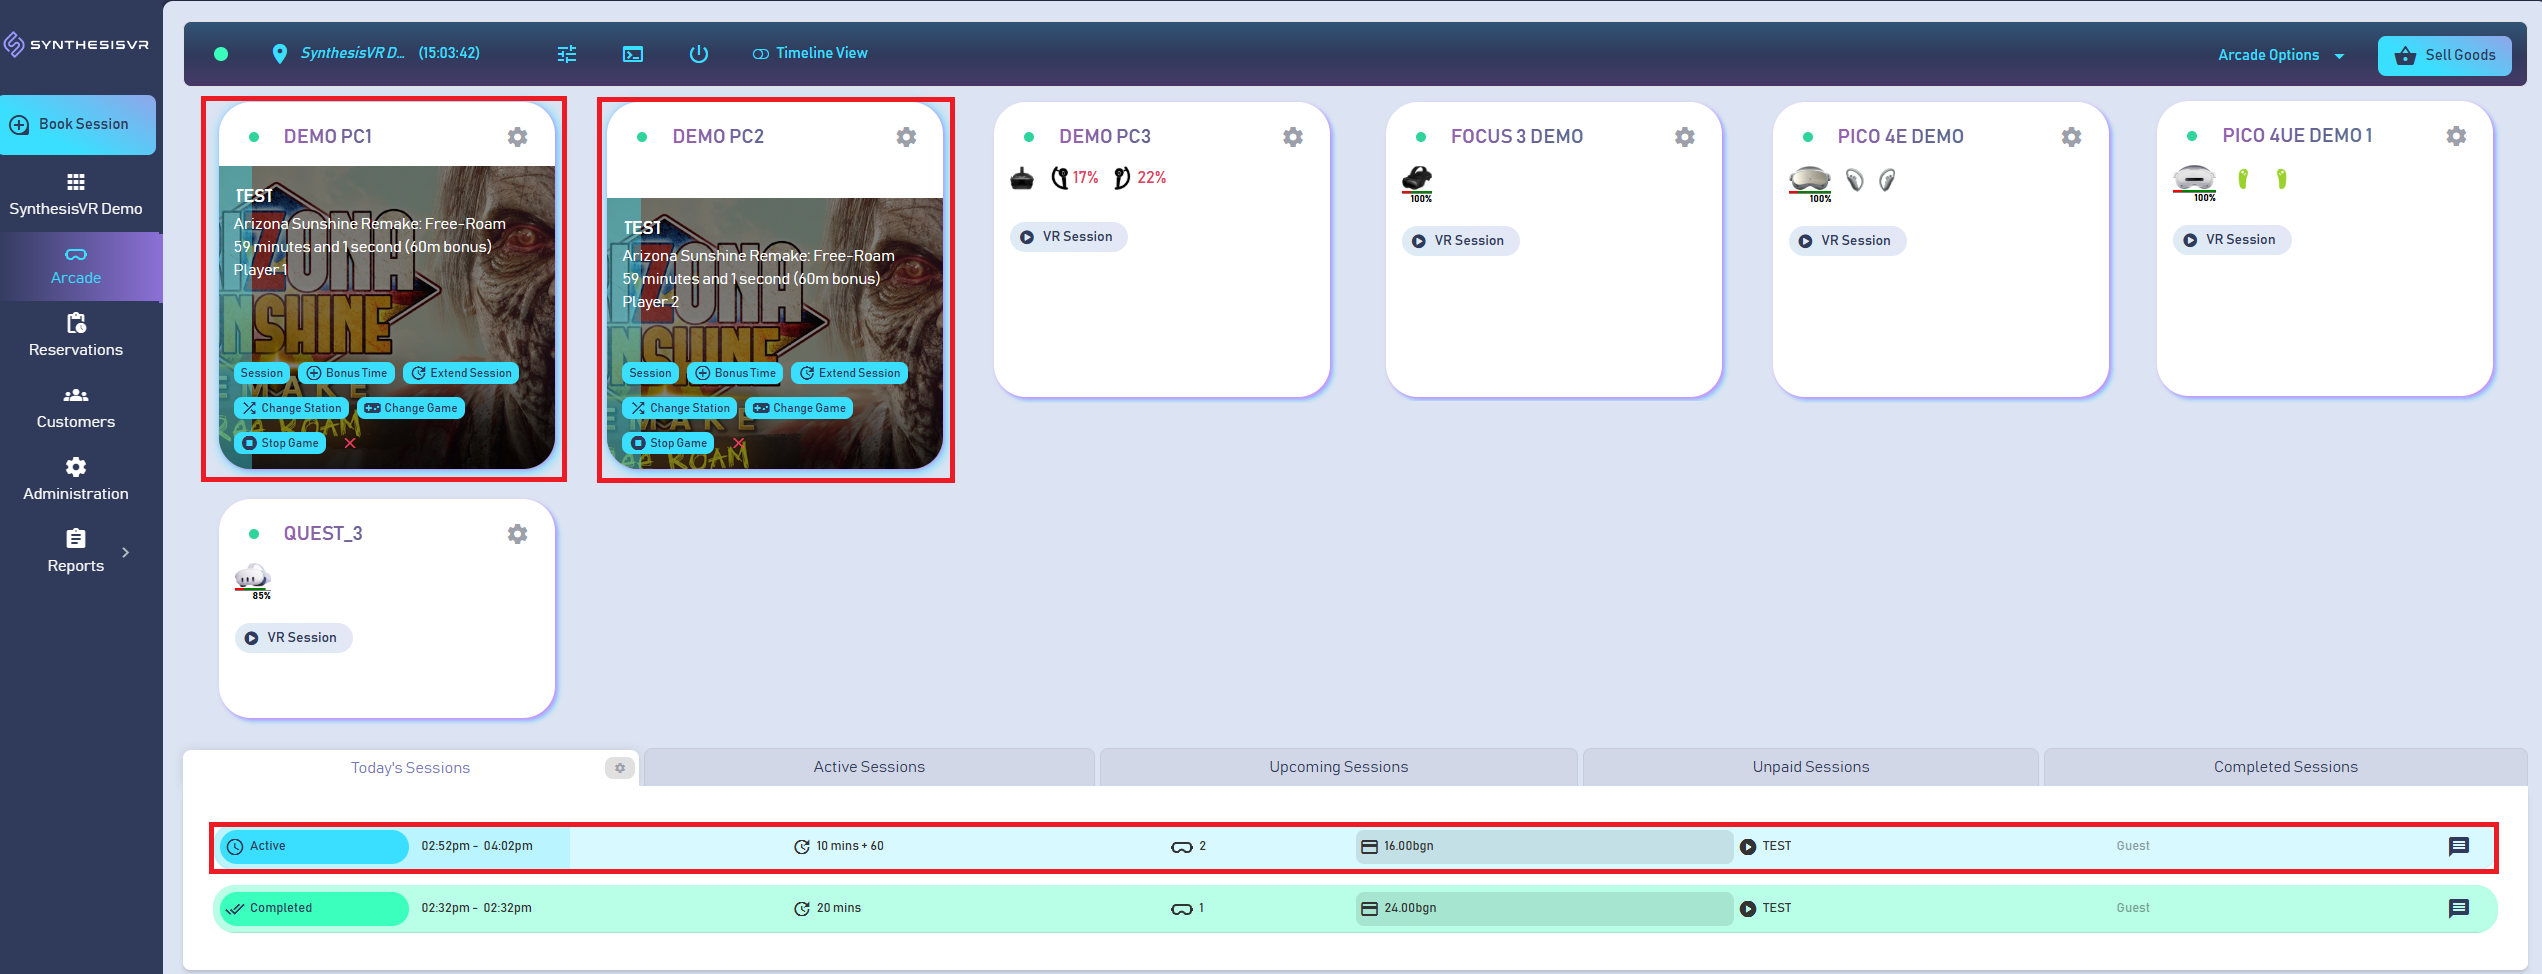Open QUEST_3 settings gear
This screenshot has width=2542, height=974.
[x=517, y=534]
